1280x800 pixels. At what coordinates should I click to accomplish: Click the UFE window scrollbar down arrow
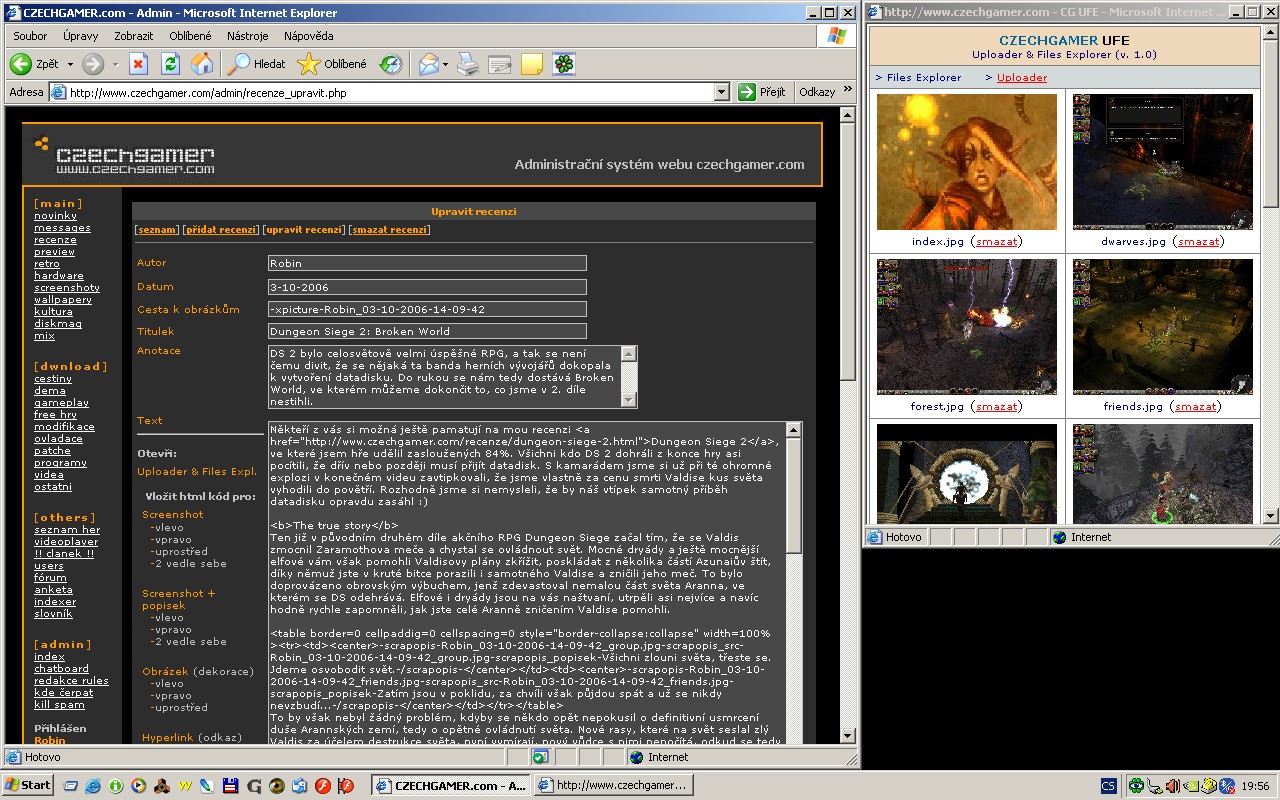tap(1269, 516)
